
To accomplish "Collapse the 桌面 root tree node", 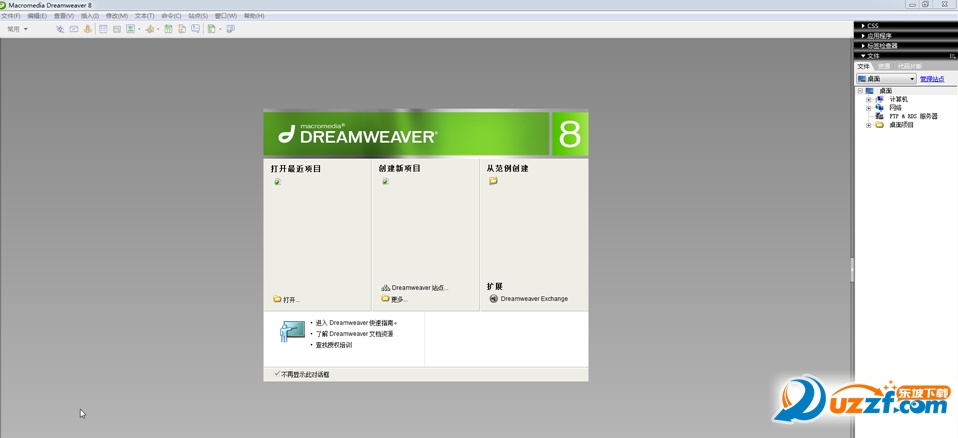I will pyautogui.click(x=860, y=91).
